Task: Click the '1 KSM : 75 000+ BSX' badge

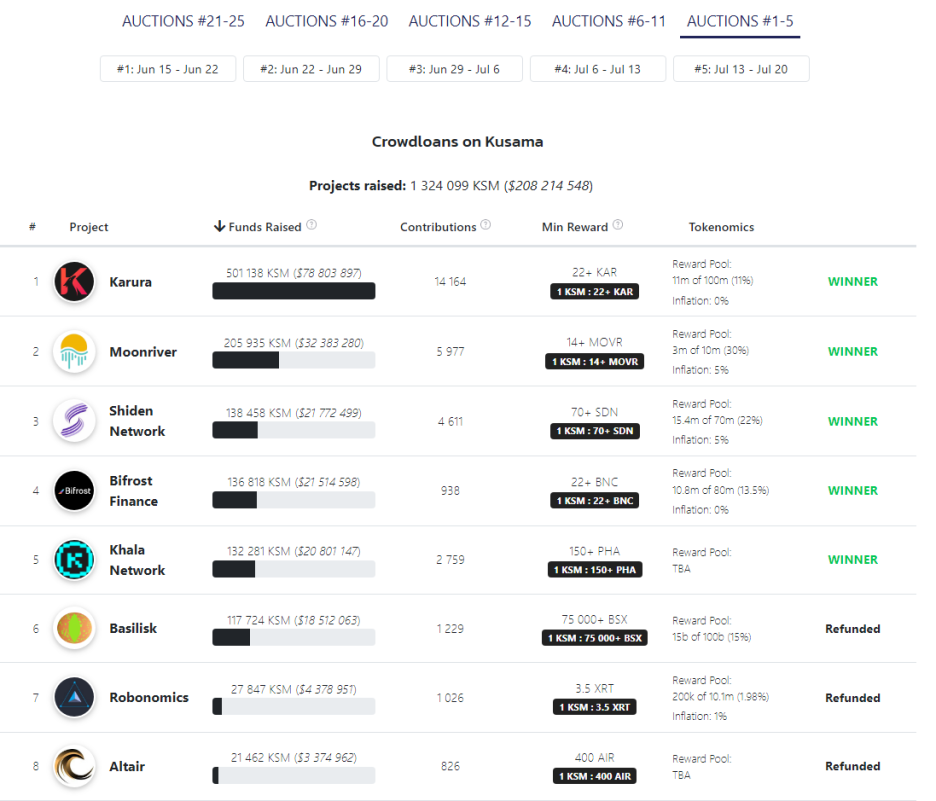Action: pyautogui.click(x=595, y=638)
